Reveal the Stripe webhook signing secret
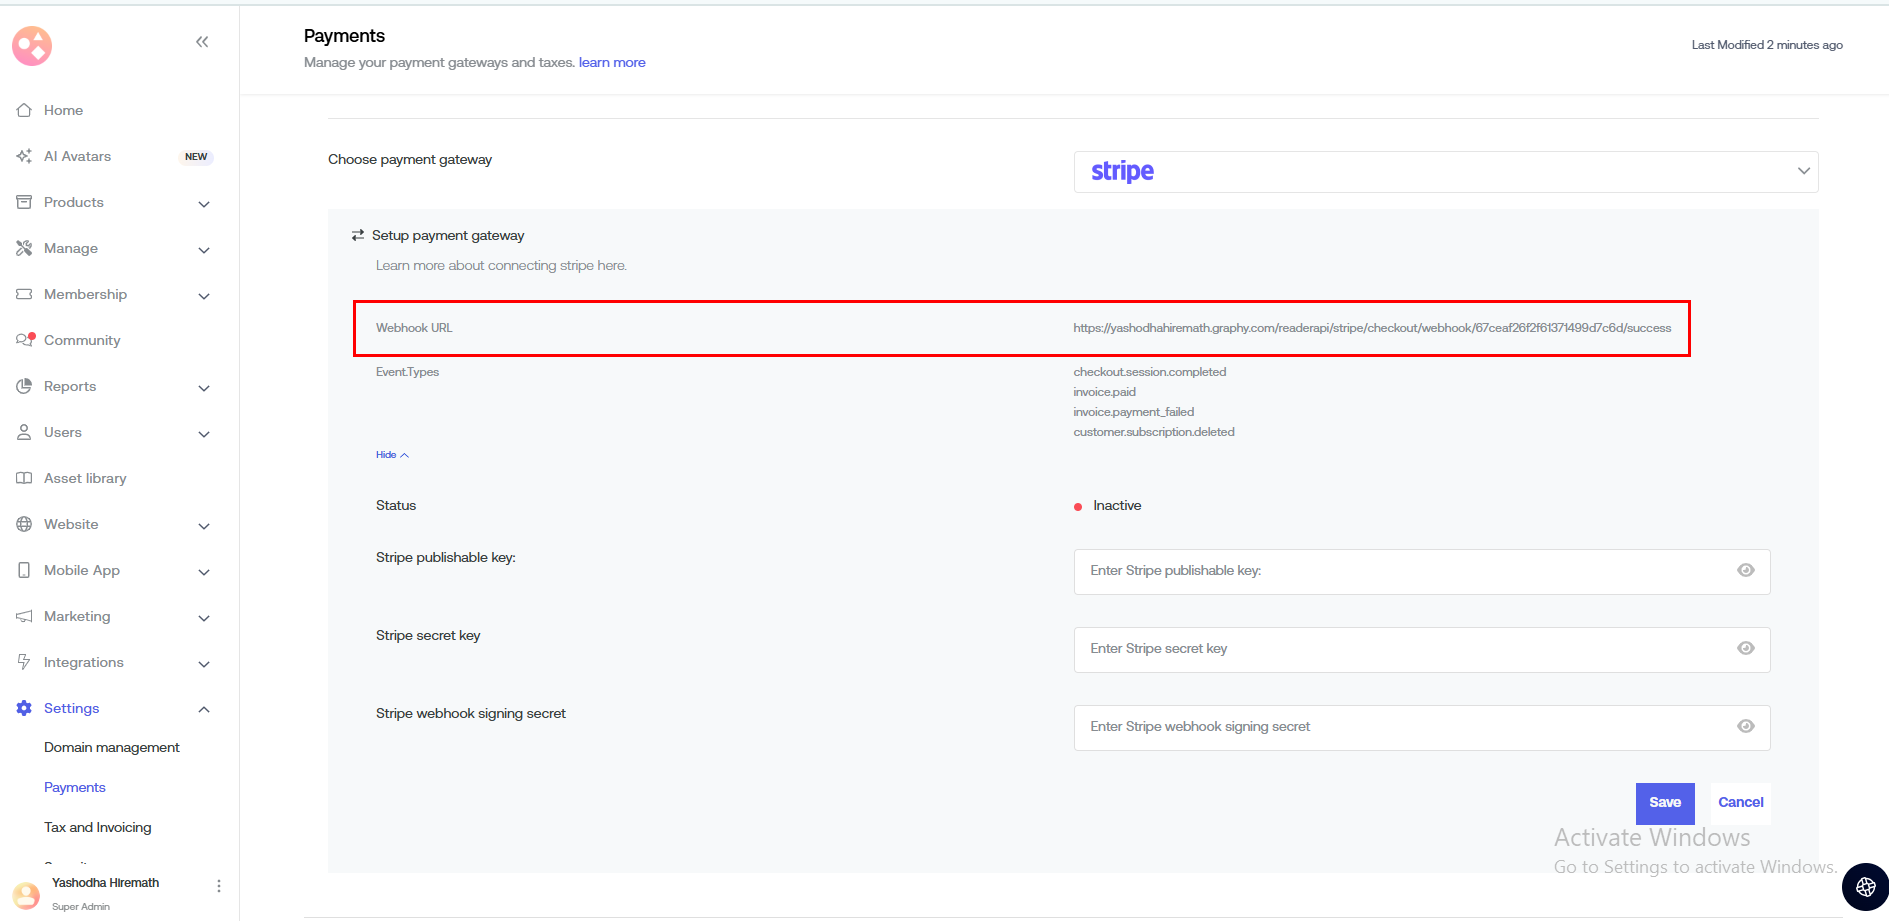 coord(1745,727)
